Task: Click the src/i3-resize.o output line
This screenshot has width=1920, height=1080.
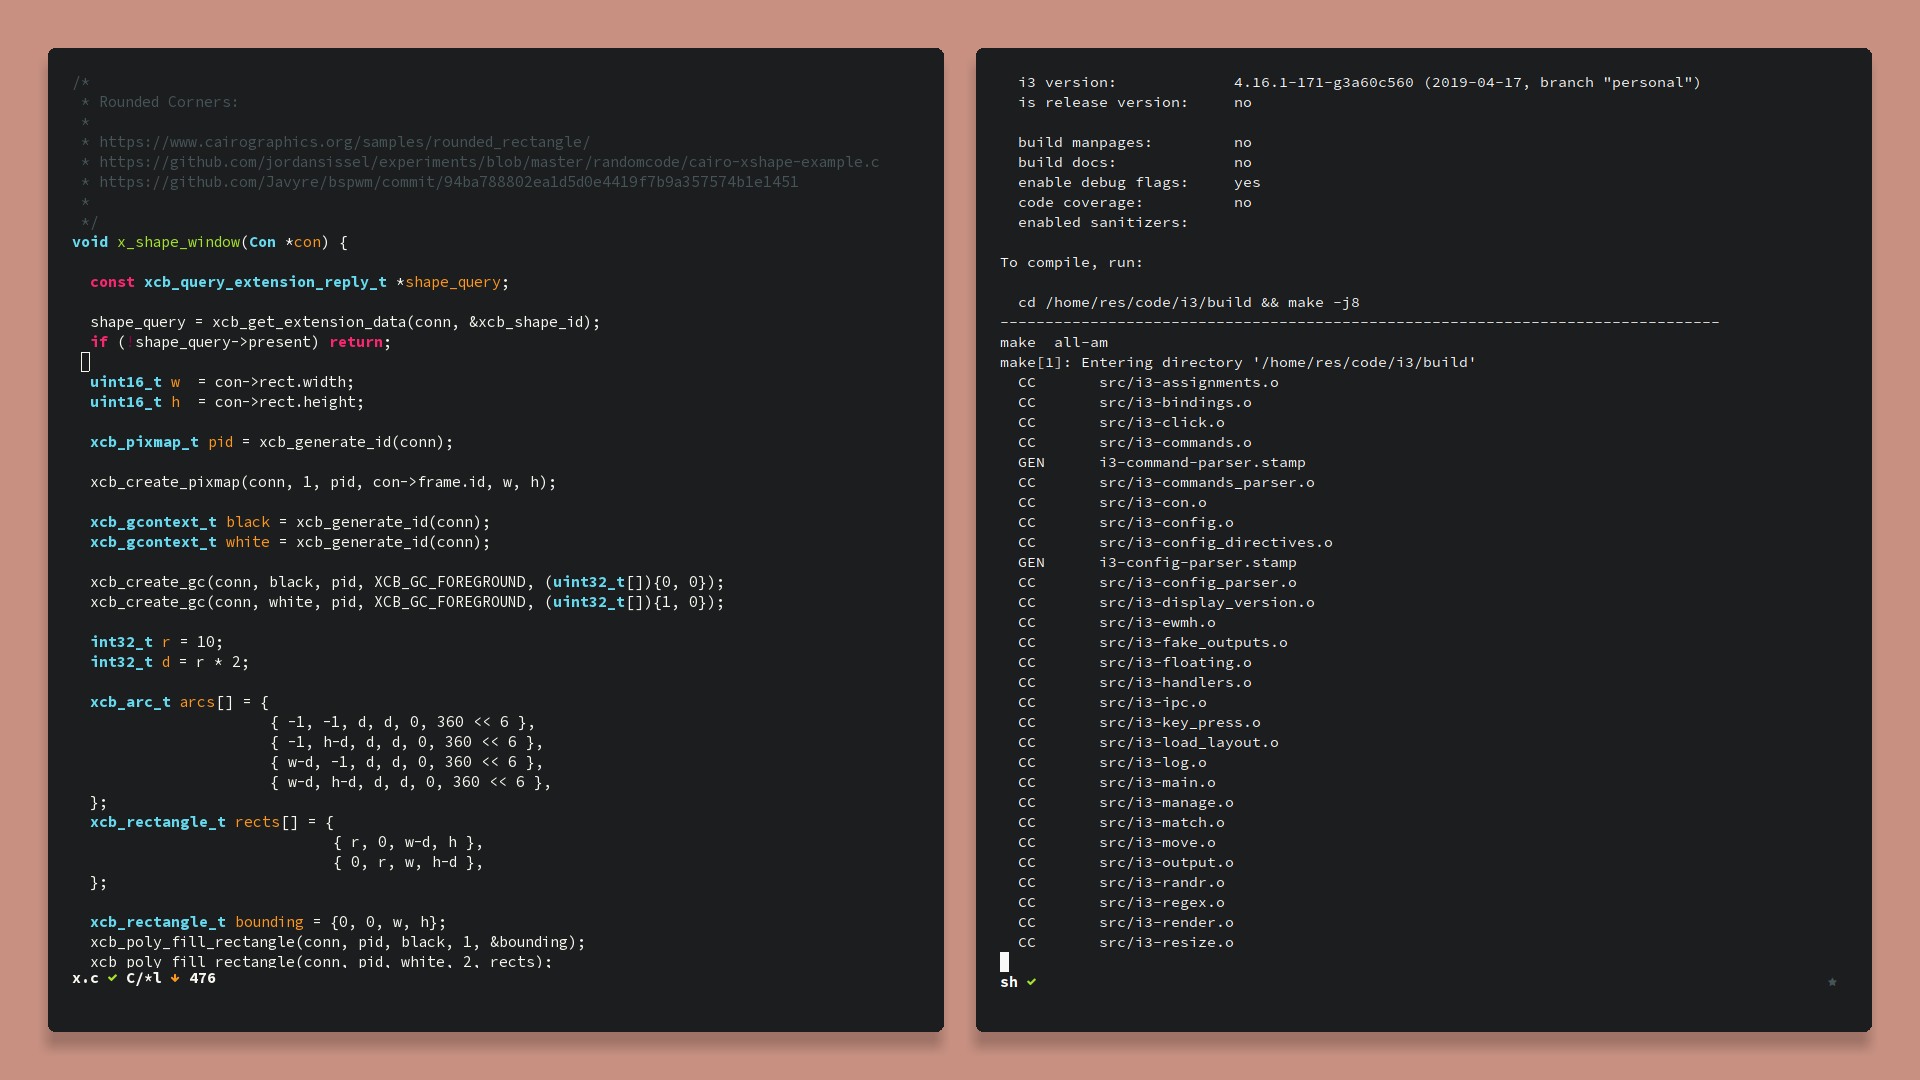Action: [x=1165, y=942]
